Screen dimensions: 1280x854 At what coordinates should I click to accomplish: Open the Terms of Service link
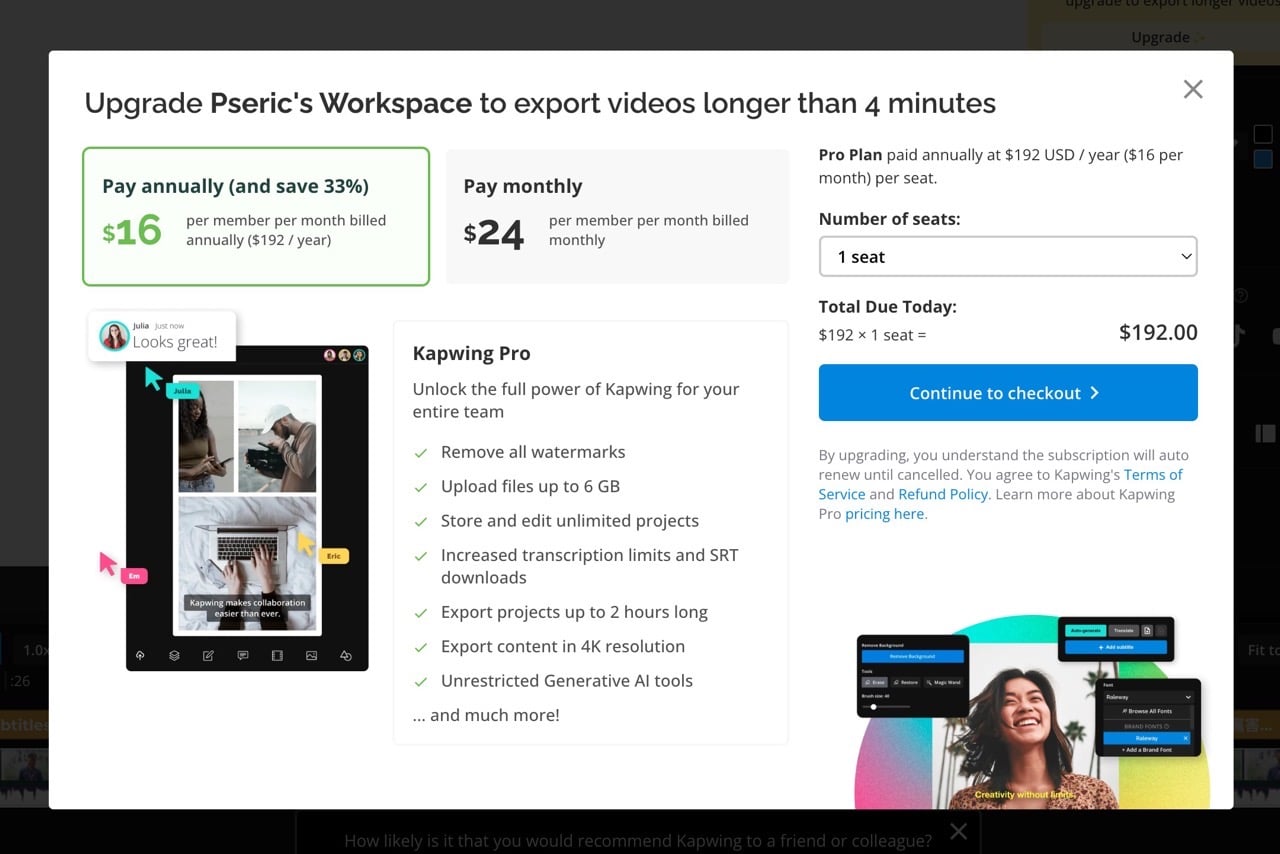coord(1153,475)
